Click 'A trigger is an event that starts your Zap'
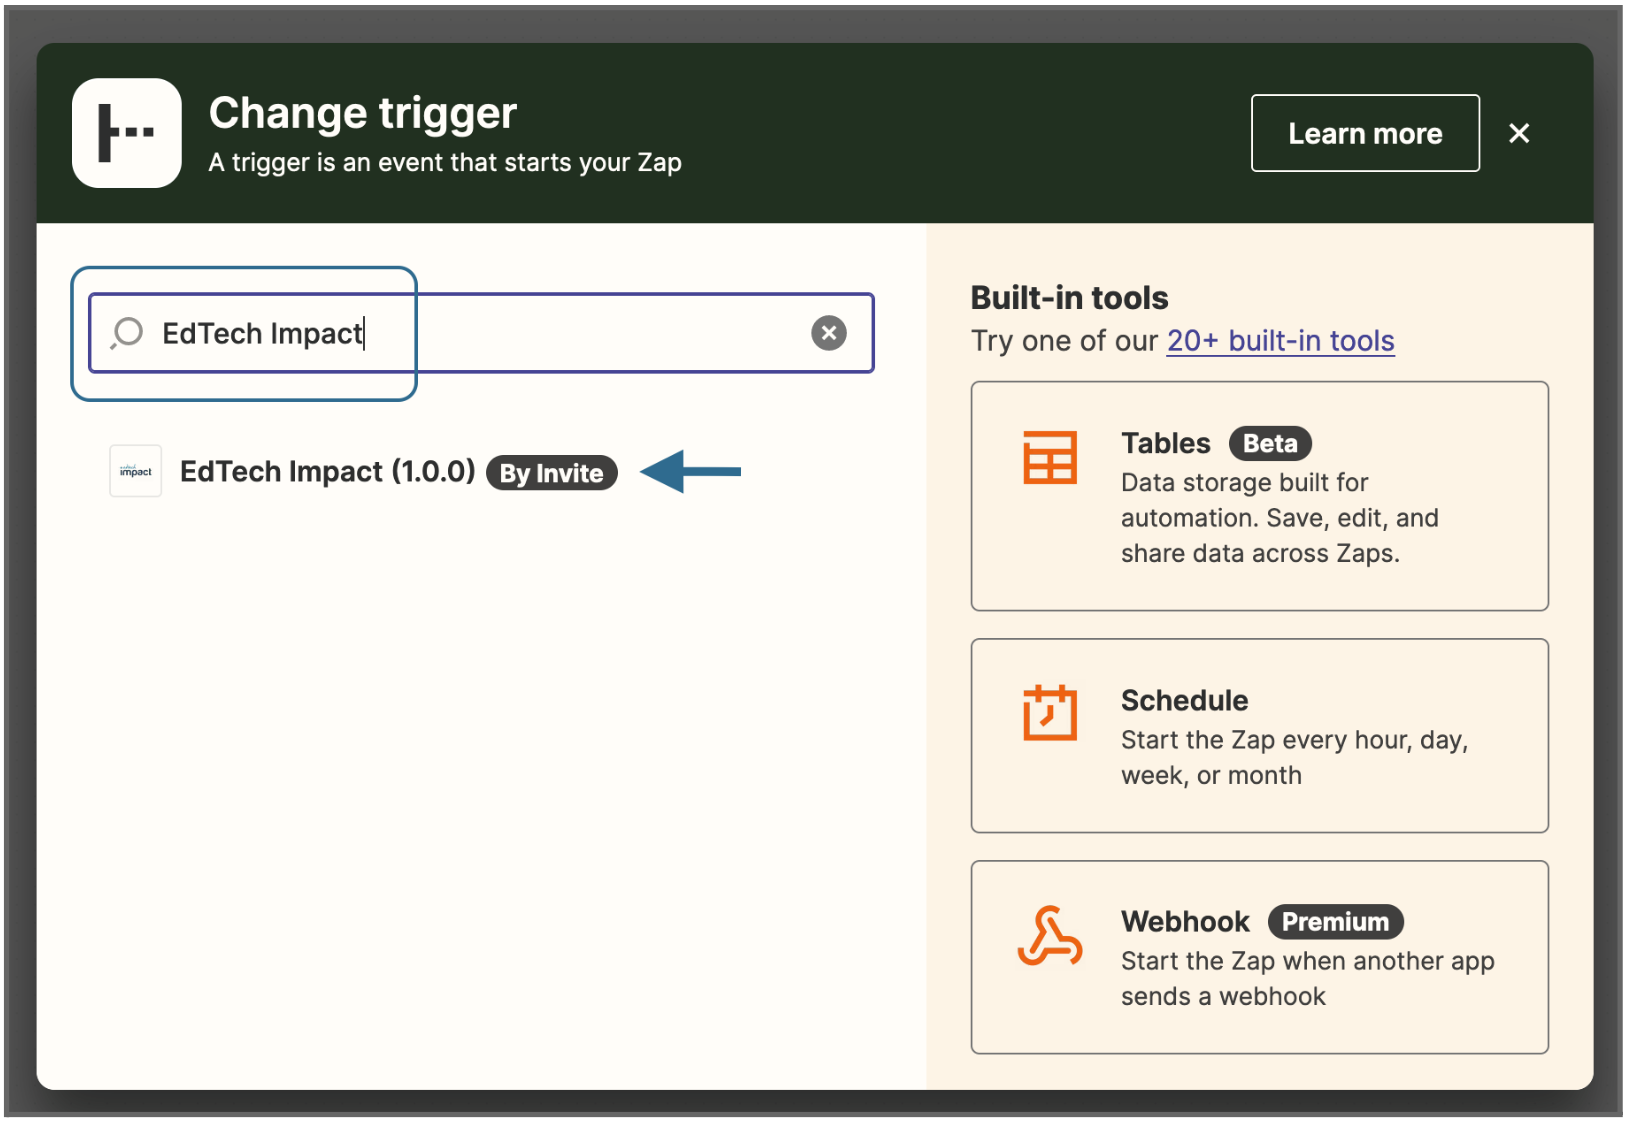Image resolution: width=1630 pixels, height=1122 pixels. (445, 162)
